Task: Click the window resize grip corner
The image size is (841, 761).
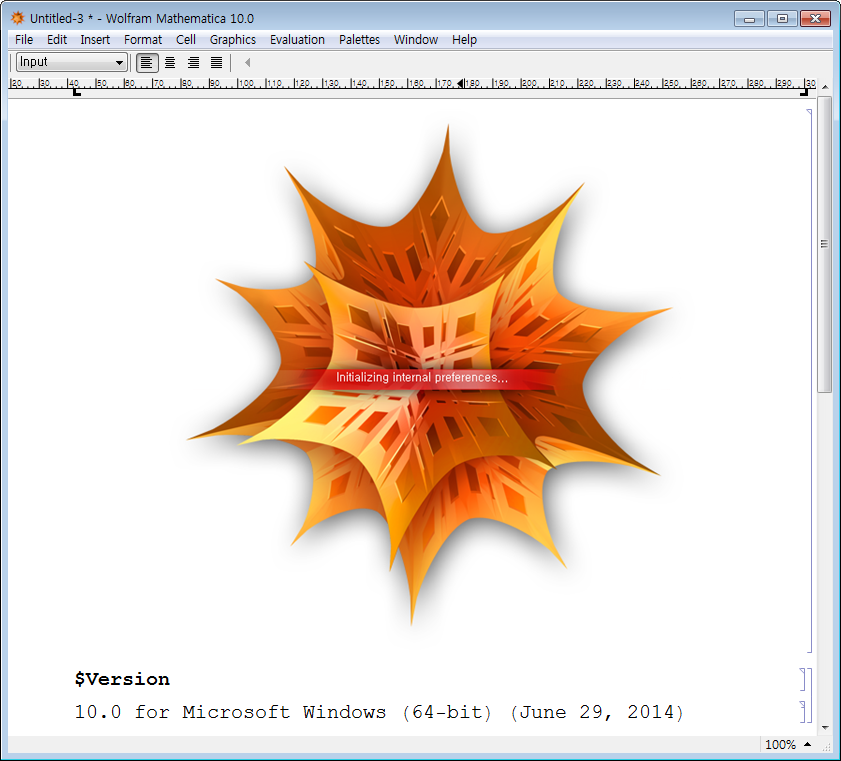Action: 826,746
